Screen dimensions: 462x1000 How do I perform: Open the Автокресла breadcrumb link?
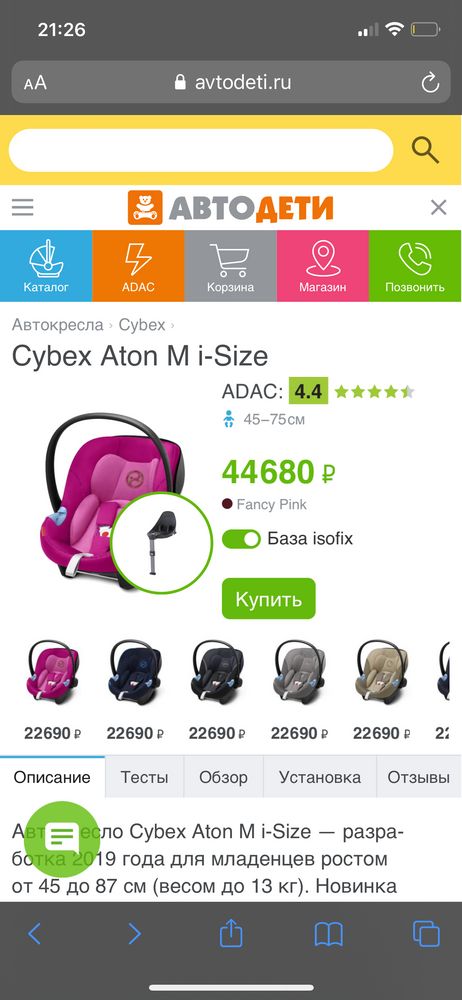pos(57,325)
